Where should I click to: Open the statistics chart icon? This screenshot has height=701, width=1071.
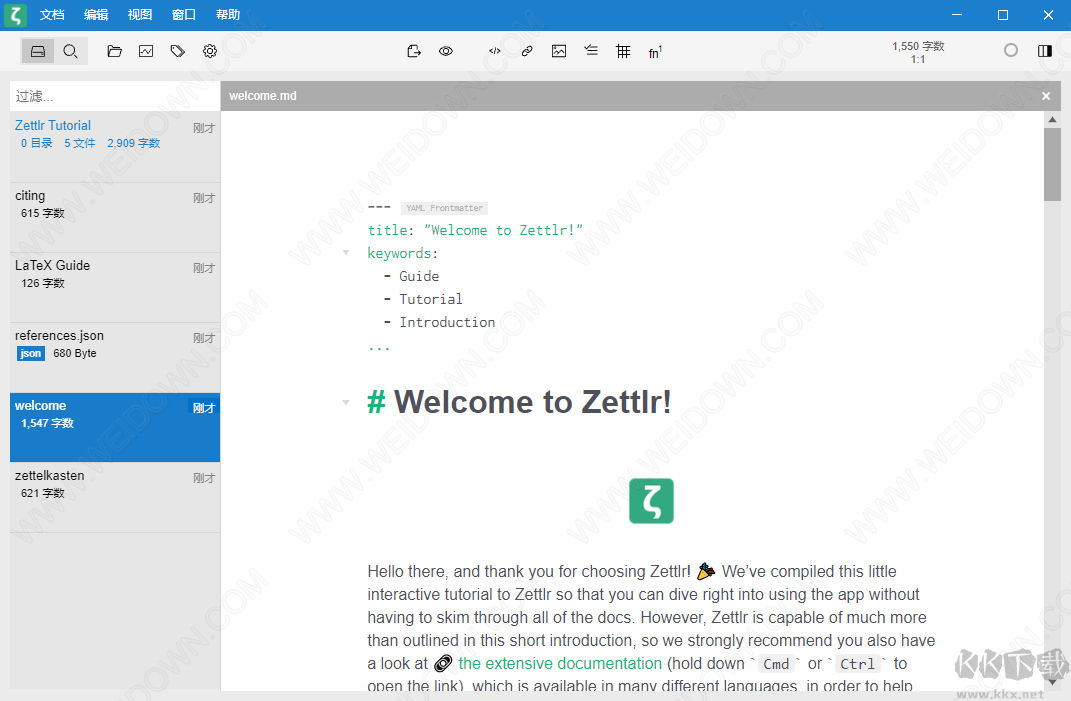click(x=145, y=51)
